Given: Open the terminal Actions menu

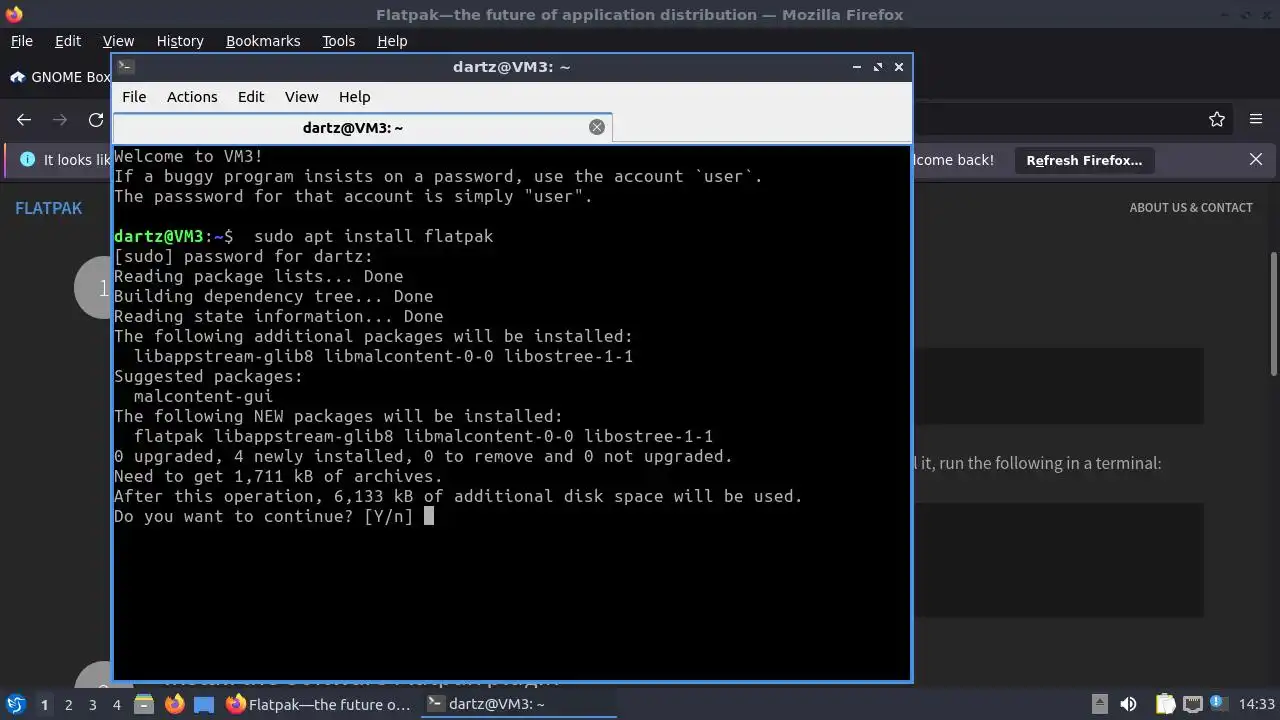Looking at the screenshot, I should tap(192, 97).
